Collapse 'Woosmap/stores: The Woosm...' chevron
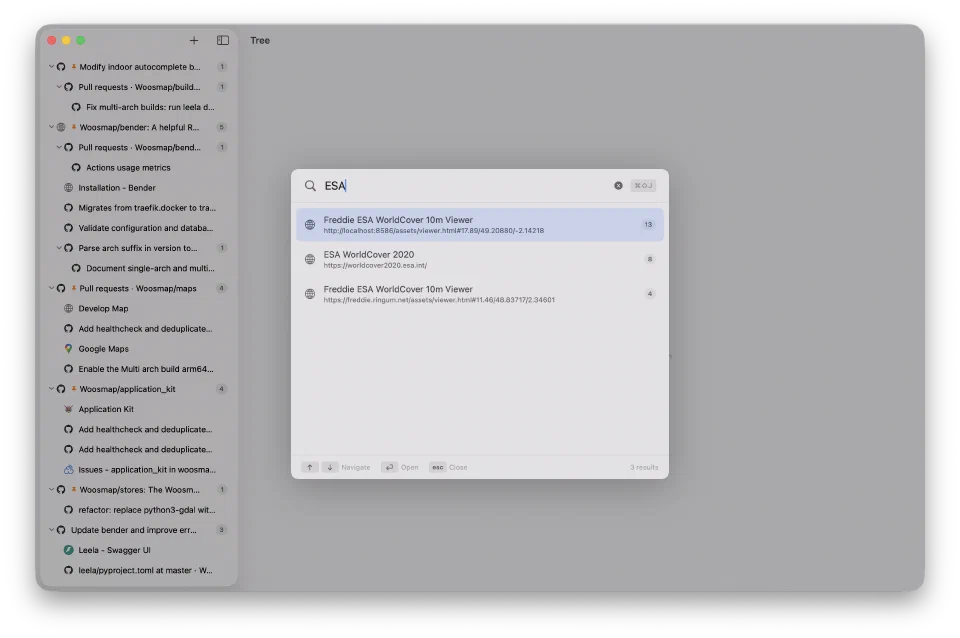Viewport: 960px width, 638px height. coord(51,490)
